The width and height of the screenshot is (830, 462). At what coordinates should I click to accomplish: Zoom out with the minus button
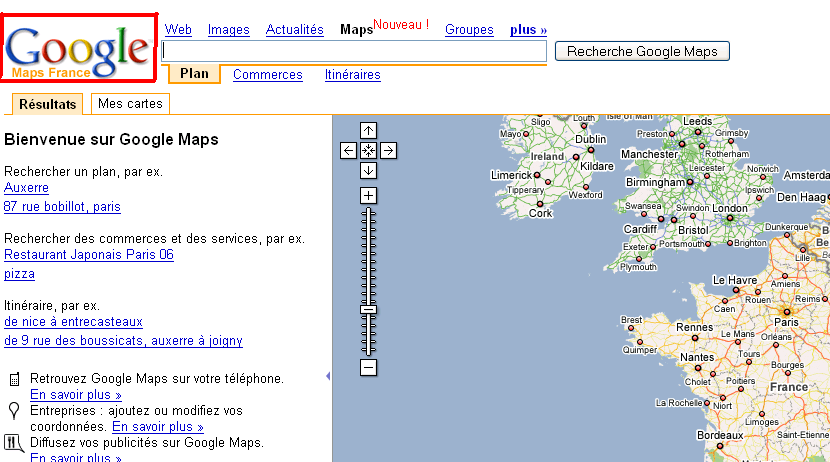[x=368, y=367]
